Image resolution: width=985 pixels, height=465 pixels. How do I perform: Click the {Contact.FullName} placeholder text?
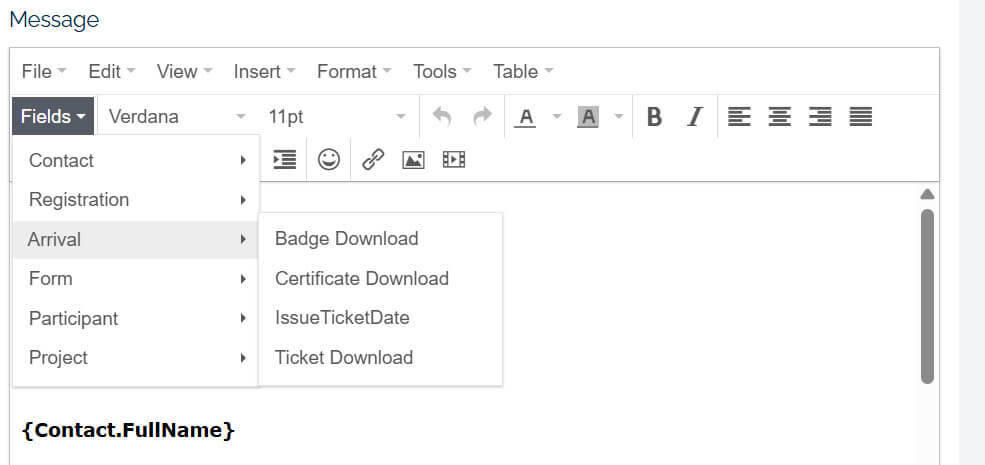pyautogui.click(x=128, y=430)
